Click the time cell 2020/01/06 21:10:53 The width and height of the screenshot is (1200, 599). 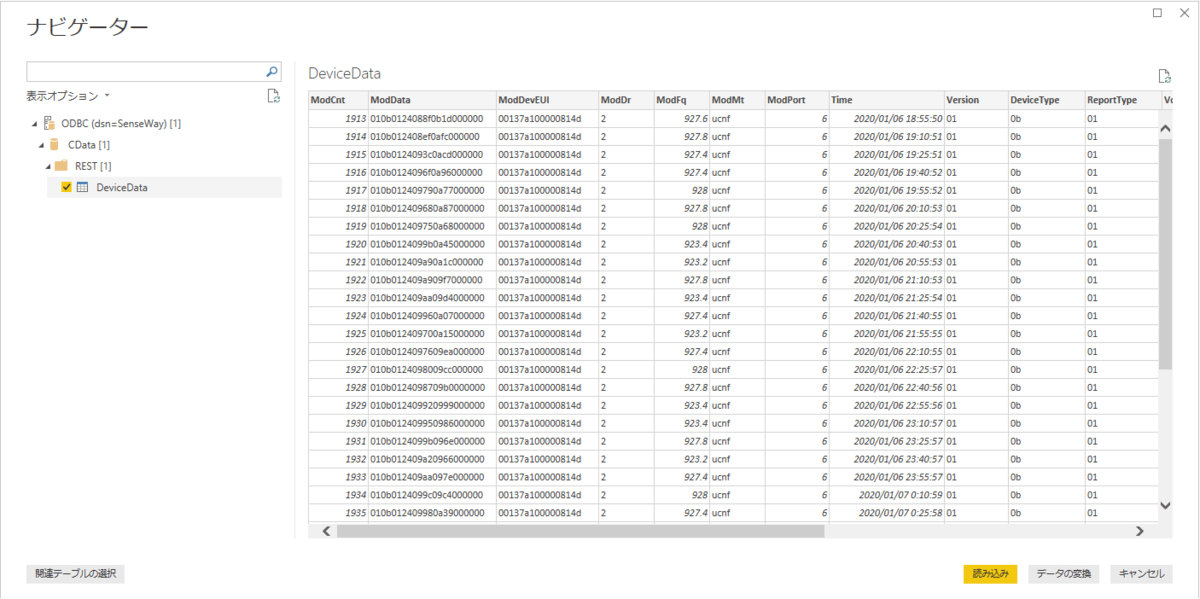pyautogui.click(x=886, y=280)
